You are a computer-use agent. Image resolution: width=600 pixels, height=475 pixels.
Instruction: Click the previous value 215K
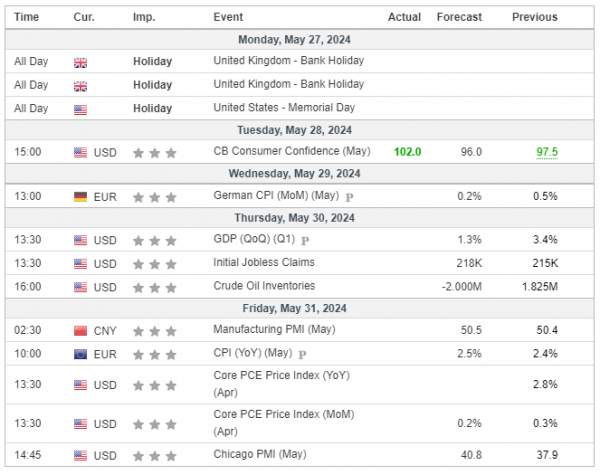click(x=545, y=263)
